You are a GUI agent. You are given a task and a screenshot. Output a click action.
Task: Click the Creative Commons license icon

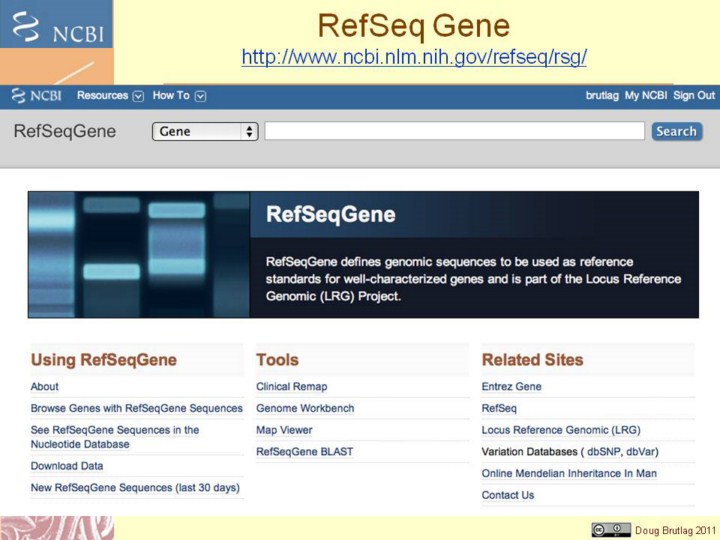[x=610, y=529]
